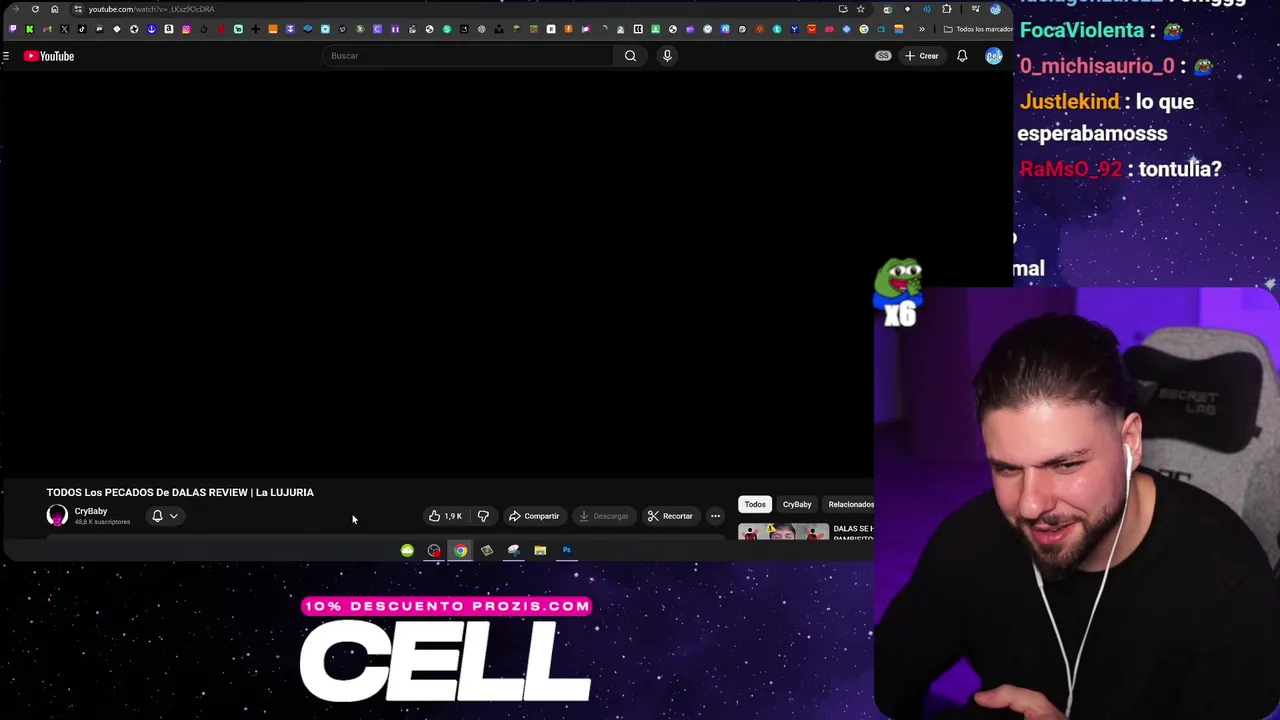This screenshot has width=1280, height=720.
Task: Select the Todos filter chip
Action: pos(755,504)
